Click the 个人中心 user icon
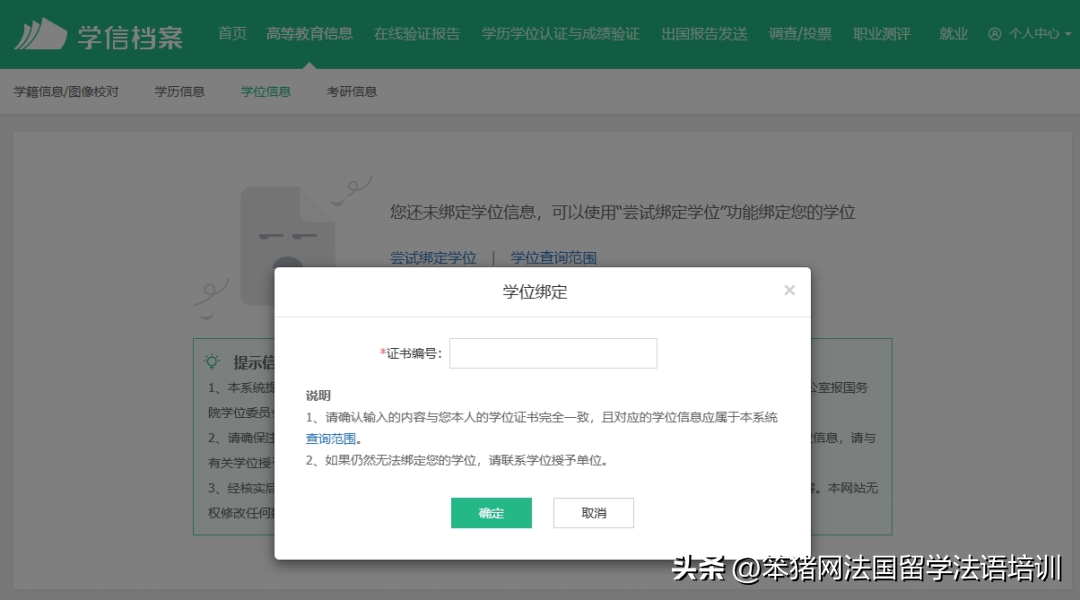The image size is (1080, 600). coord(994,34)
